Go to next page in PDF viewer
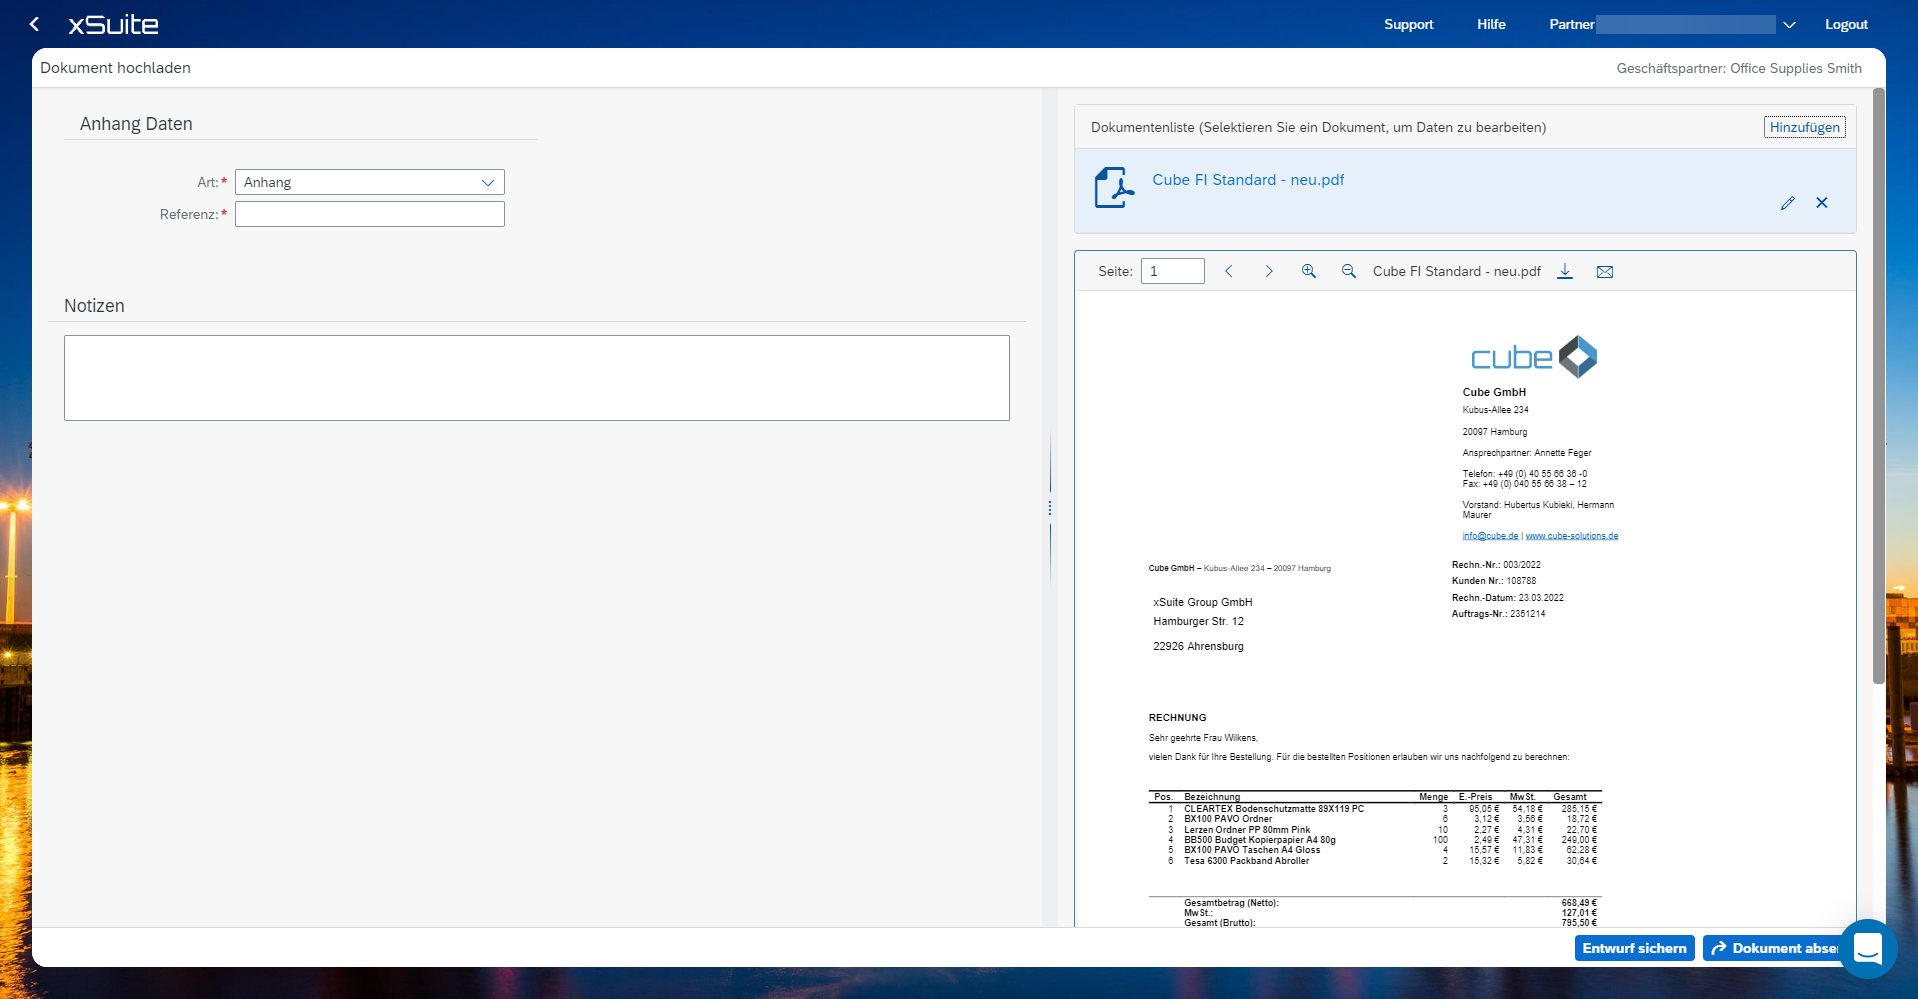This screenshot has height=999, width=1918. point(1269,271)
